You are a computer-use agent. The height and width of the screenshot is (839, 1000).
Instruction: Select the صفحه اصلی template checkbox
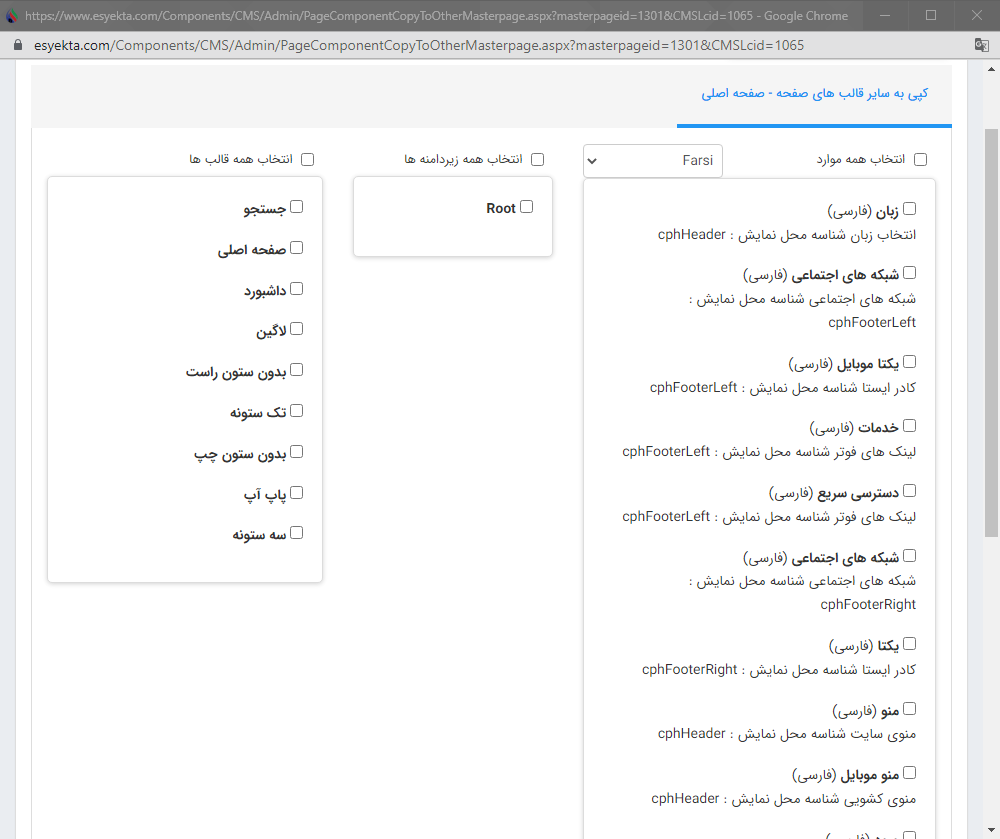click(x=296, y=248)
